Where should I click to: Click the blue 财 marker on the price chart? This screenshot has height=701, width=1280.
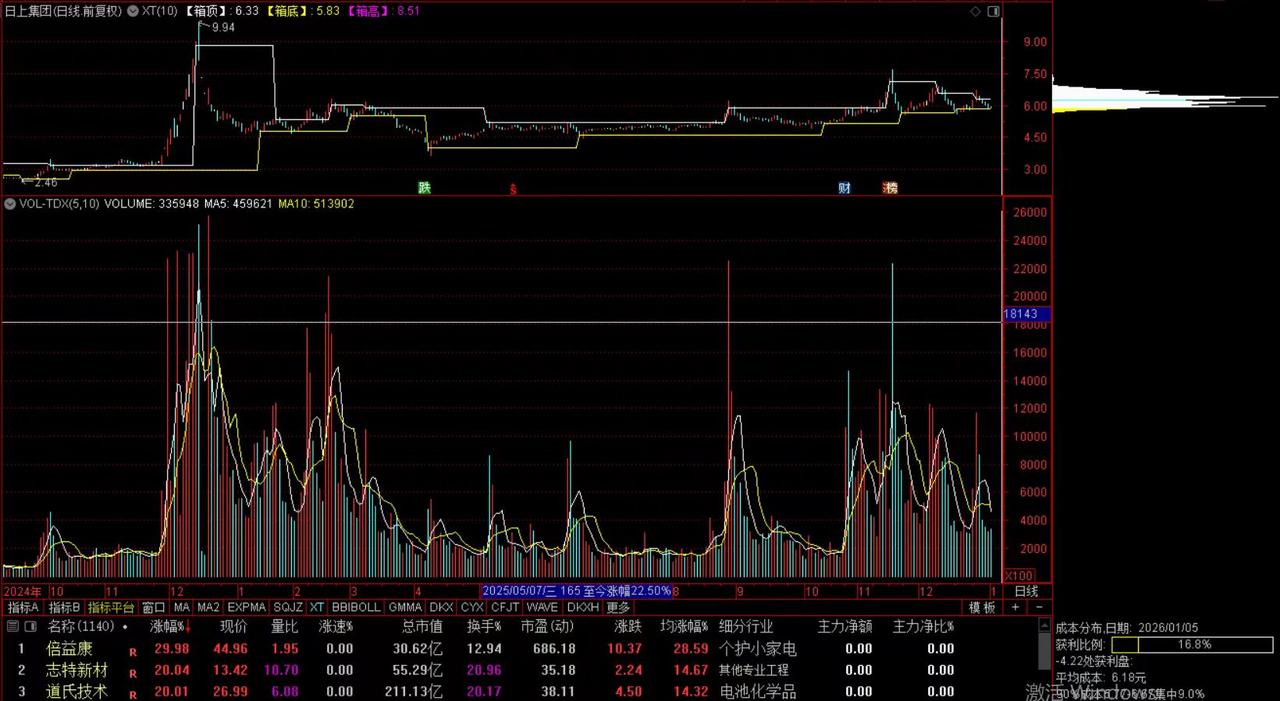[x=845, y=187]
